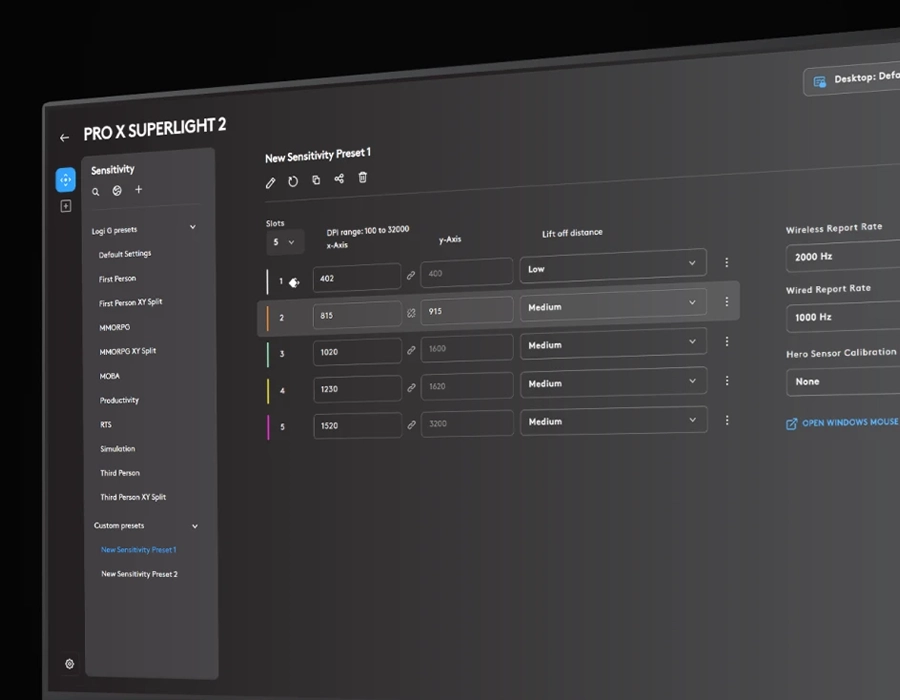Select the Third Person preset
Image resolution: width=900 pixels, height=700 pixels.
pyautogui.click(x=120, y=473)
